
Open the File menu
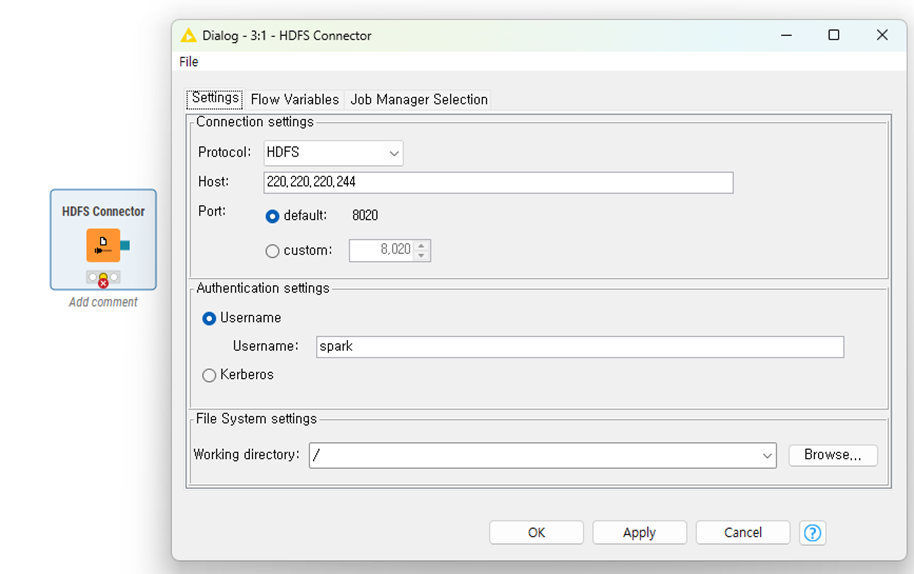tap(189, 62)
